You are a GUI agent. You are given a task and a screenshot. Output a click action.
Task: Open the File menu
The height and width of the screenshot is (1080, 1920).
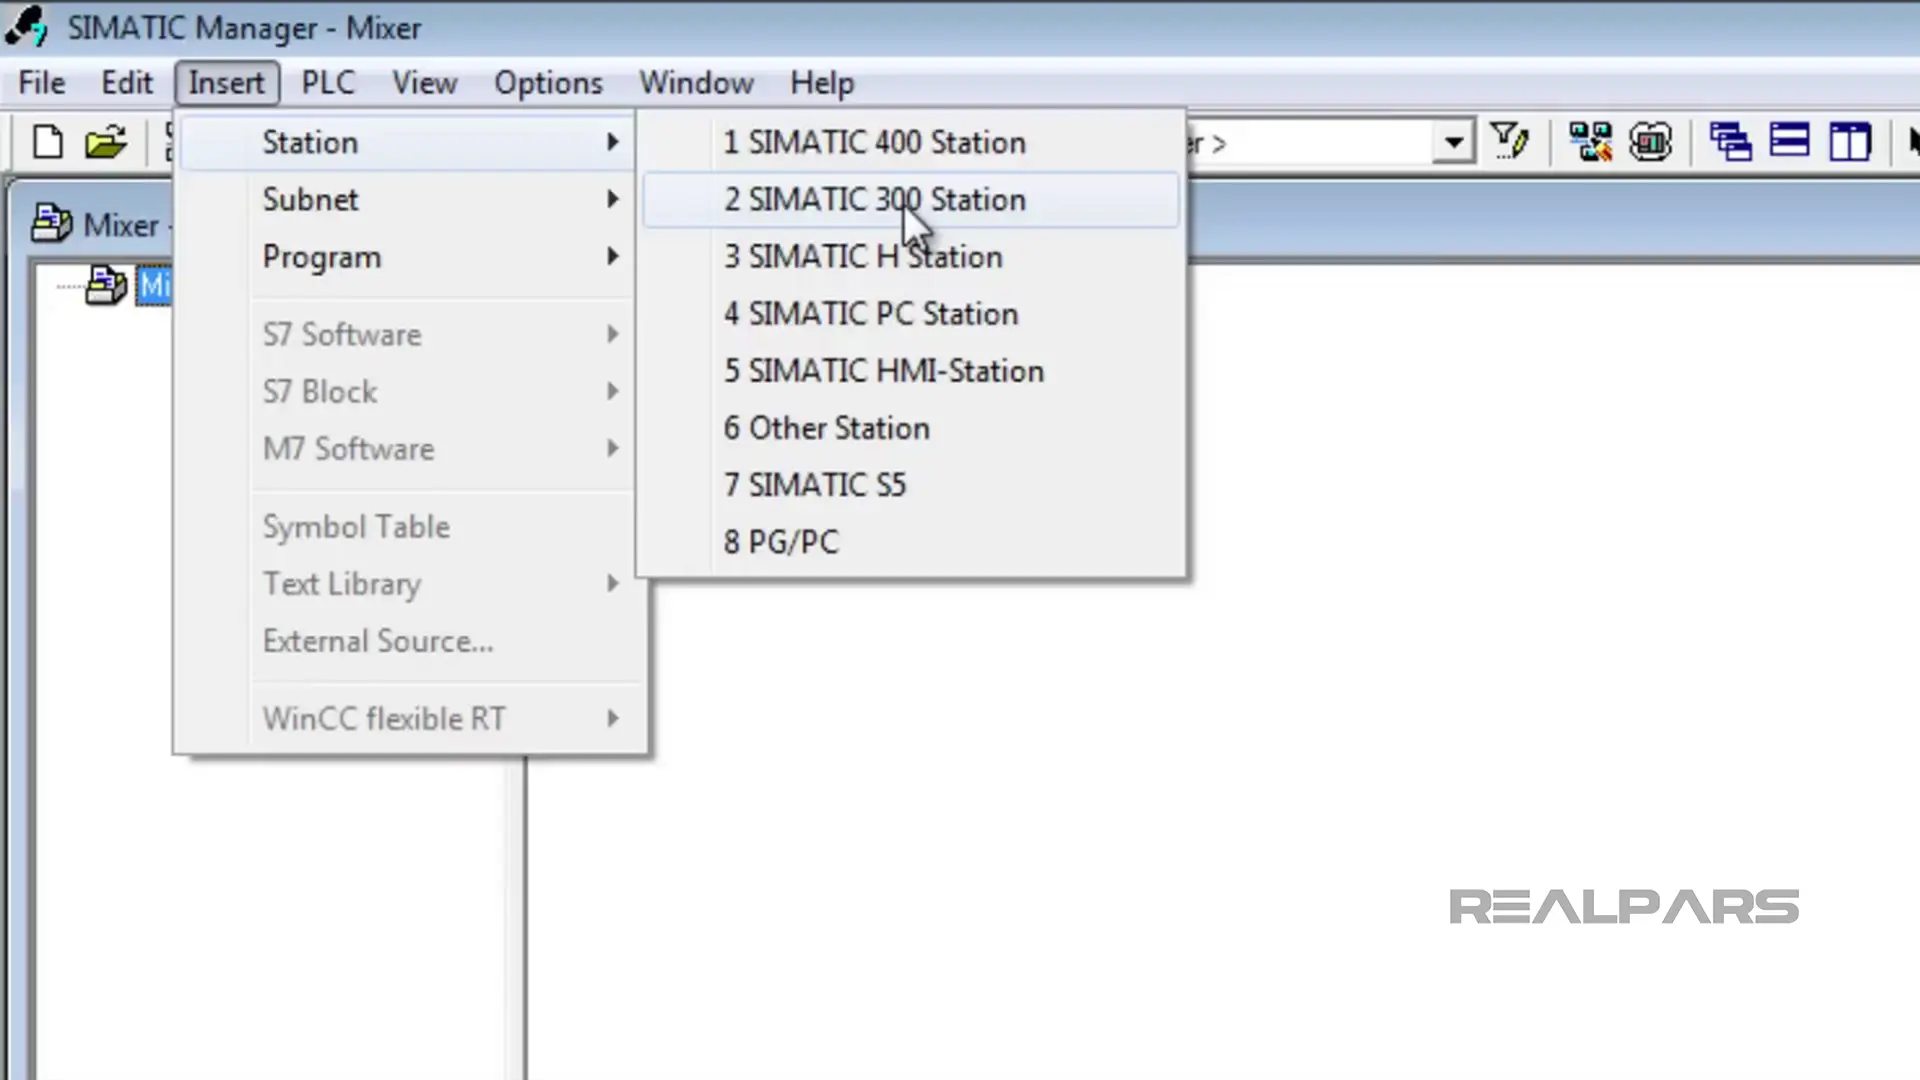click(42, 82)
